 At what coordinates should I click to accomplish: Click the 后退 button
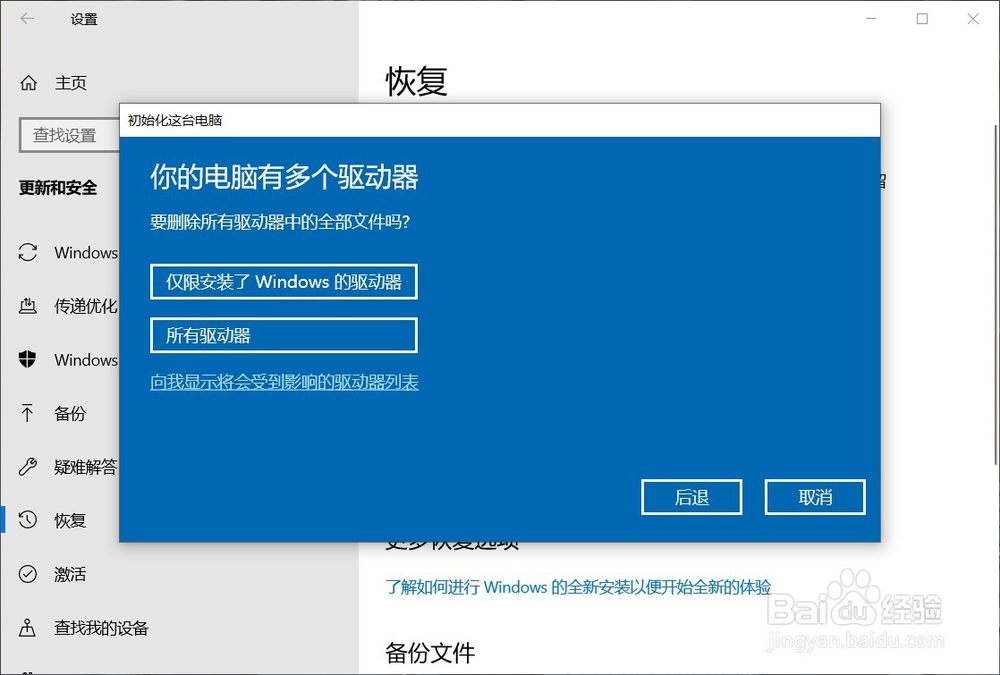[691, 496]
